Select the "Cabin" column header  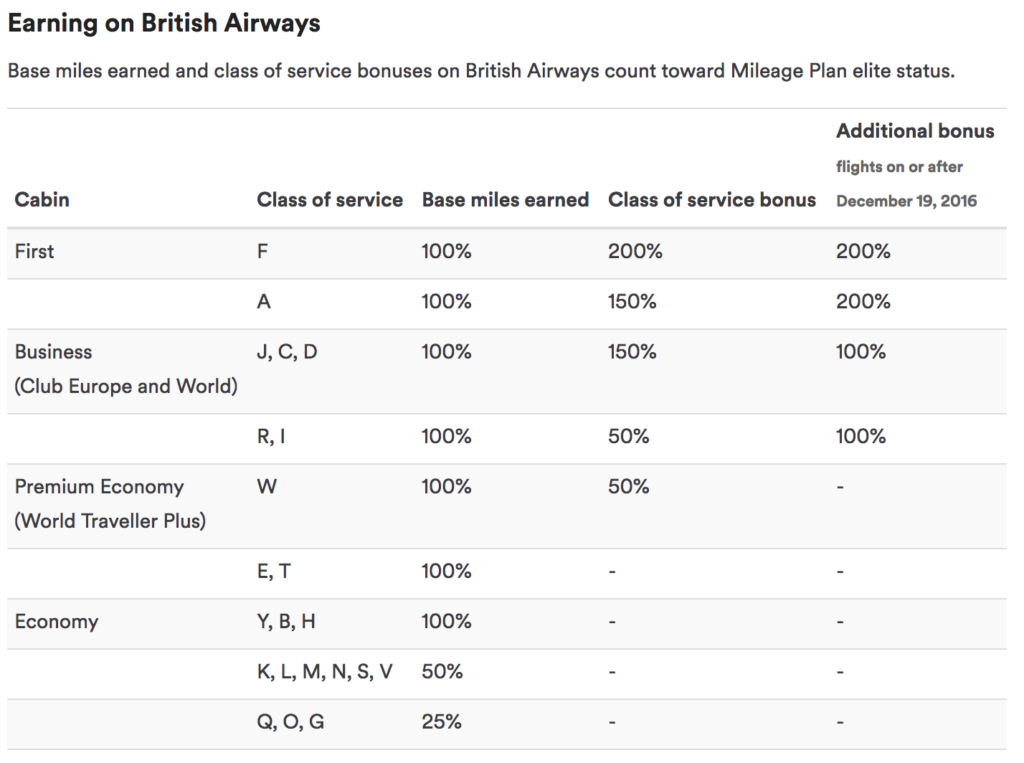[42, 199]
